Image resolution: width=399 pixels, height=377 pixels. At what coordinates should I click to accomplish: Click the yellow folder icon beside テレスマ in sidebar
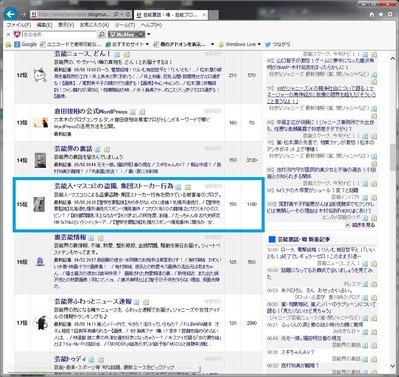(374, 284)
